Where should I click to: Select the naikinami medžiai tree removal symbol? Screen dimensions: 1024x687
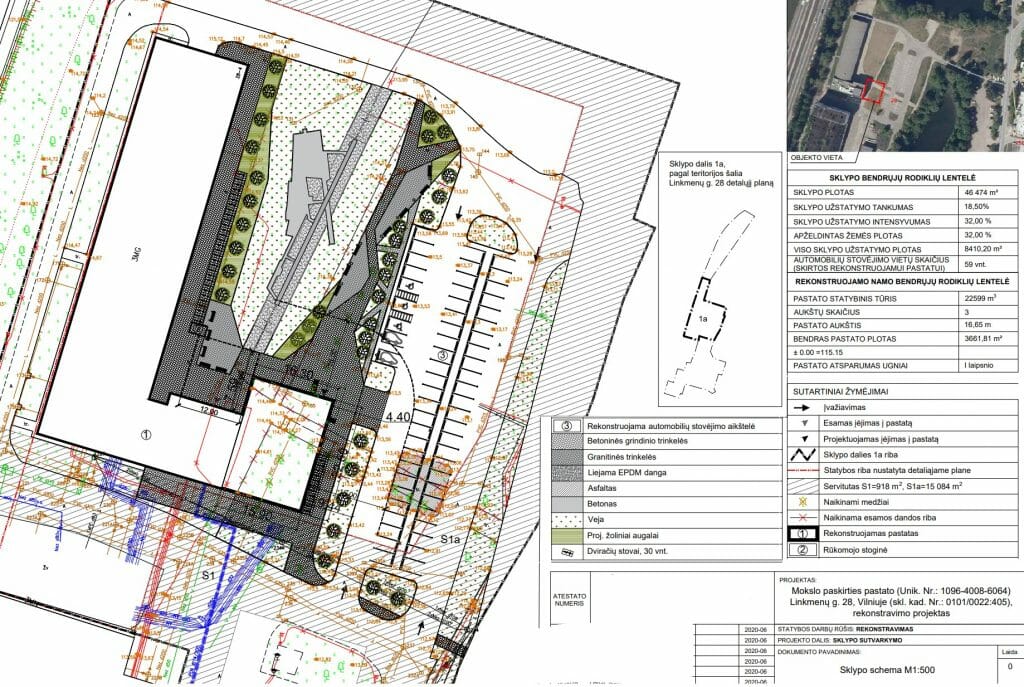[x=802, y=502]
